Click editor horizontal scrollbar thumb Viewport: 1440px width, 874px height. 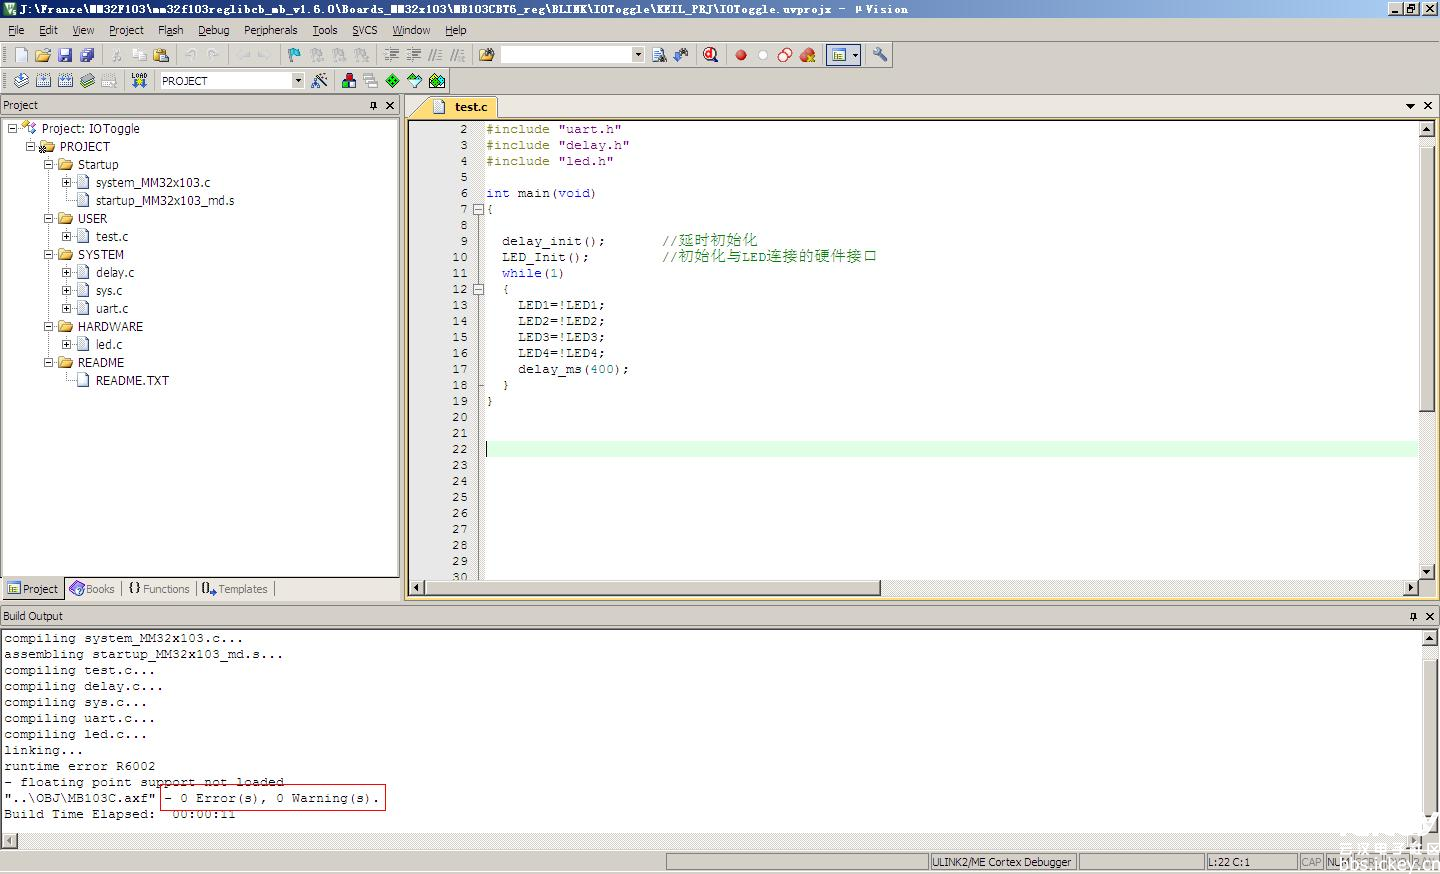(x=652, y=588)
